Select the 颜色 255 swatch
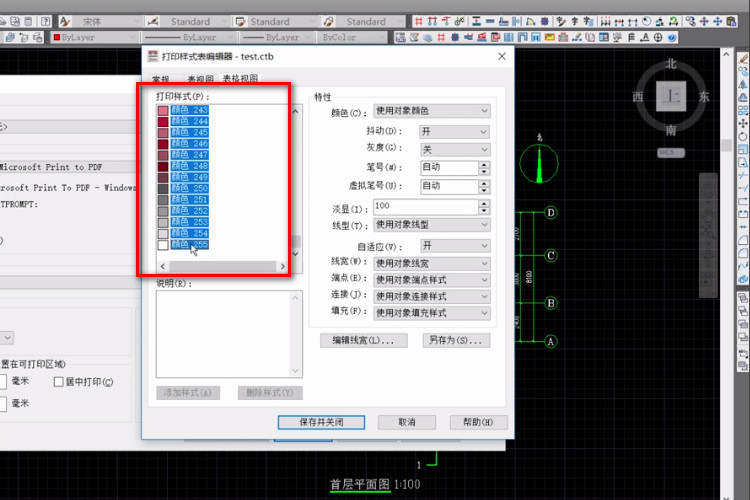The height and width of the screenshot is (500, 750). tap(163, 245)
